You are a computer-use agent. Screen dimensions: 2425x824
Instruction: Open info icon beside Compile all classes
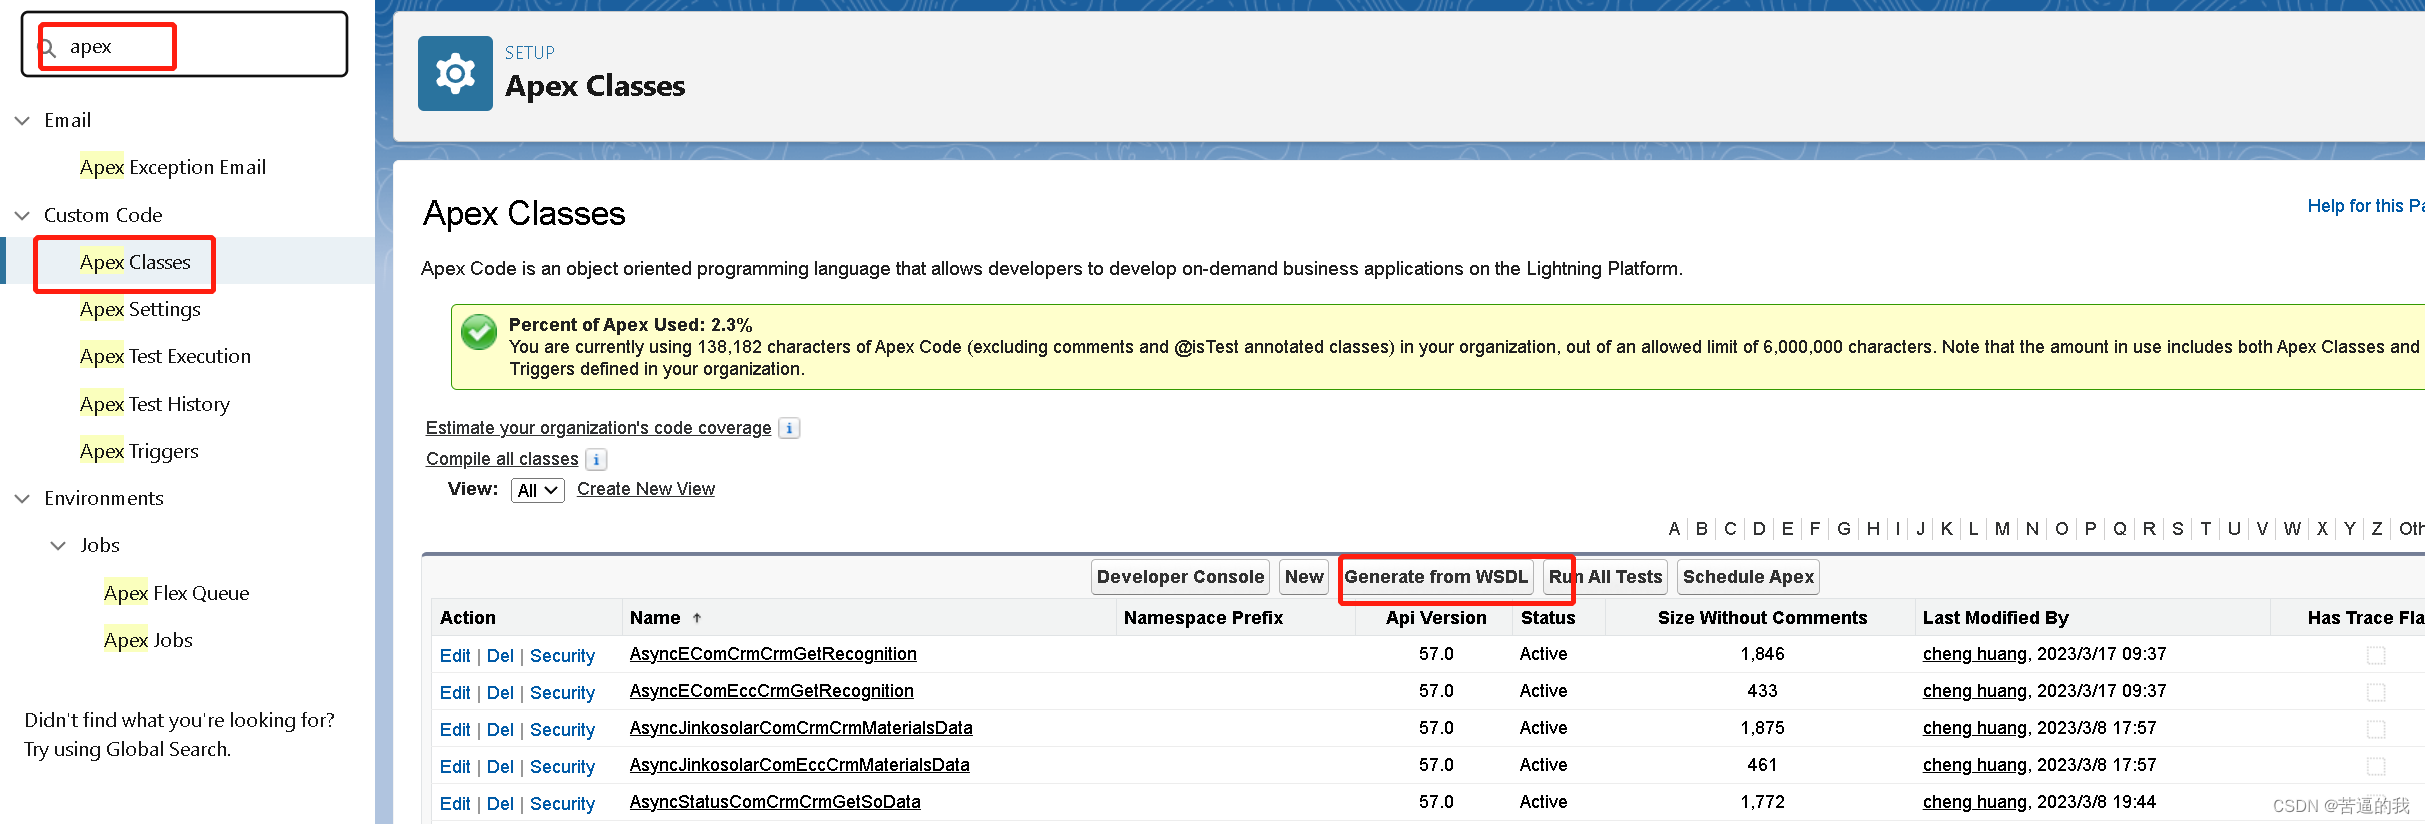pyautogui.click(x=596, y=459)
